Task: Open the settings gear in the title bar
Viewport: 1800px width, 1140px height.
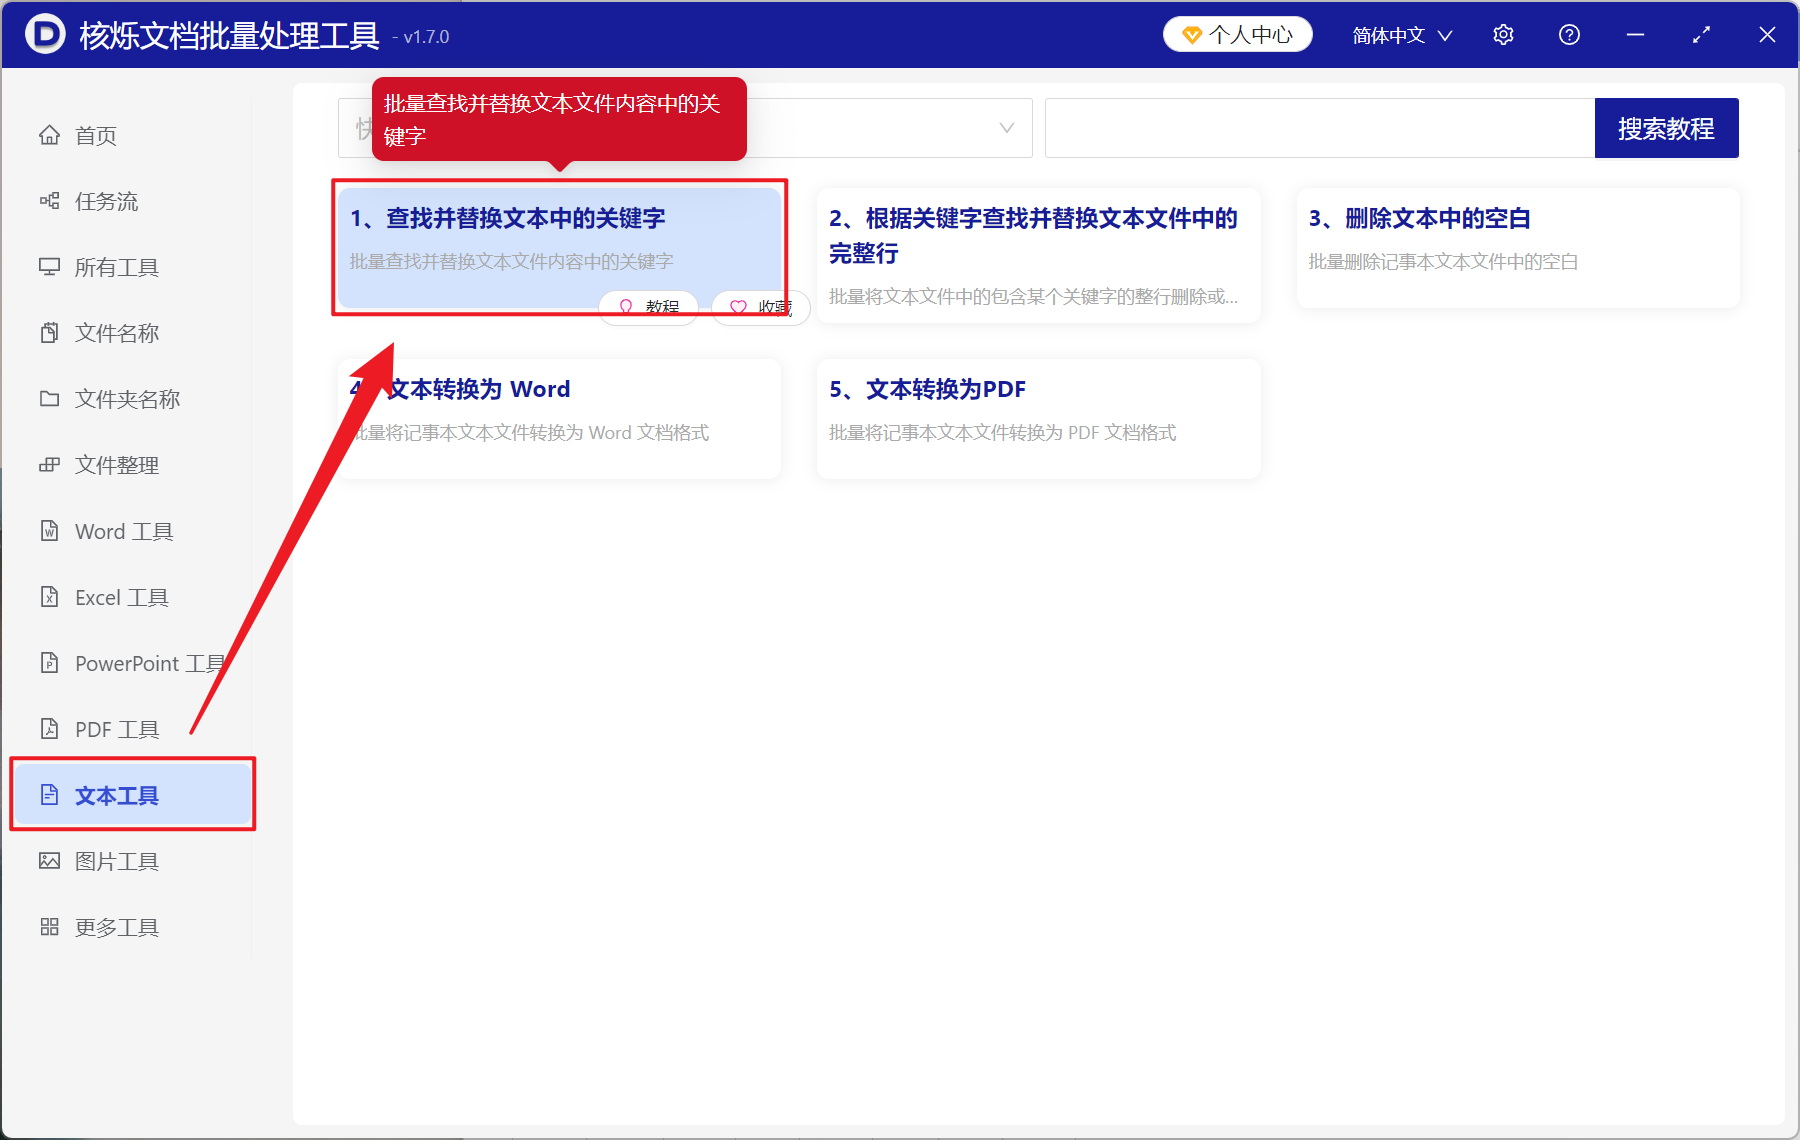Action: (x=1503, y=33)
